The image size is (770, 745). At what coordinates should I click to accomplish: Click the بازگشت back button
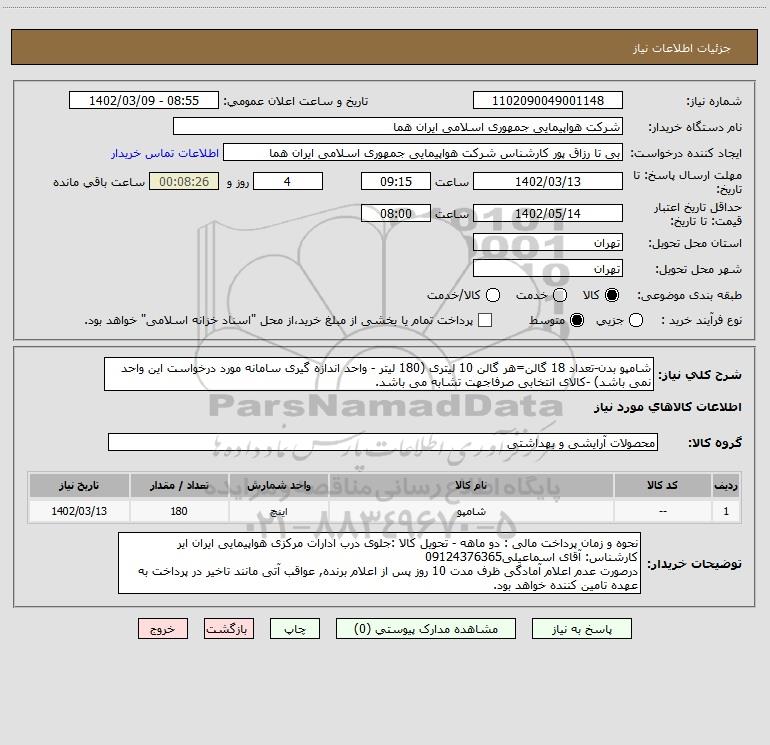[229, 629]
